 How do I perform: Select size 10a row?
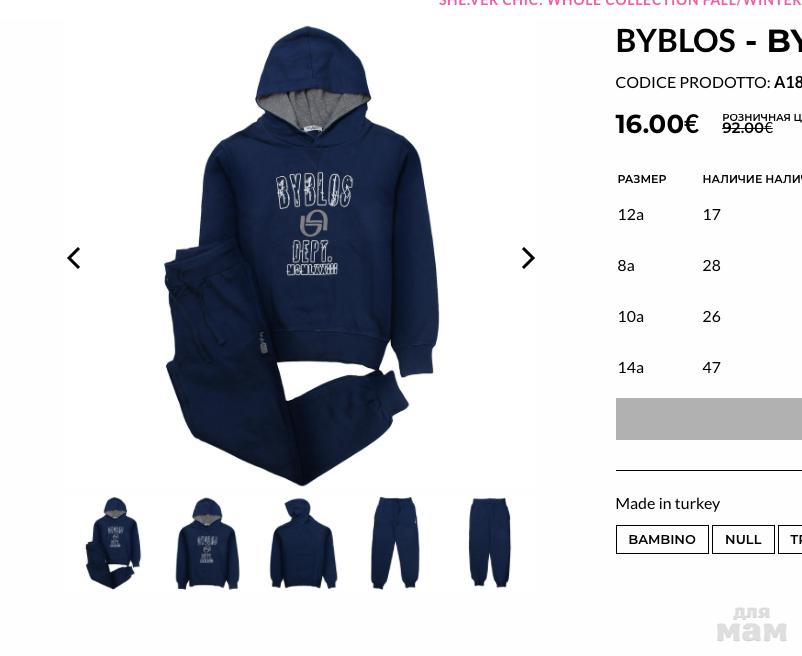709,316
